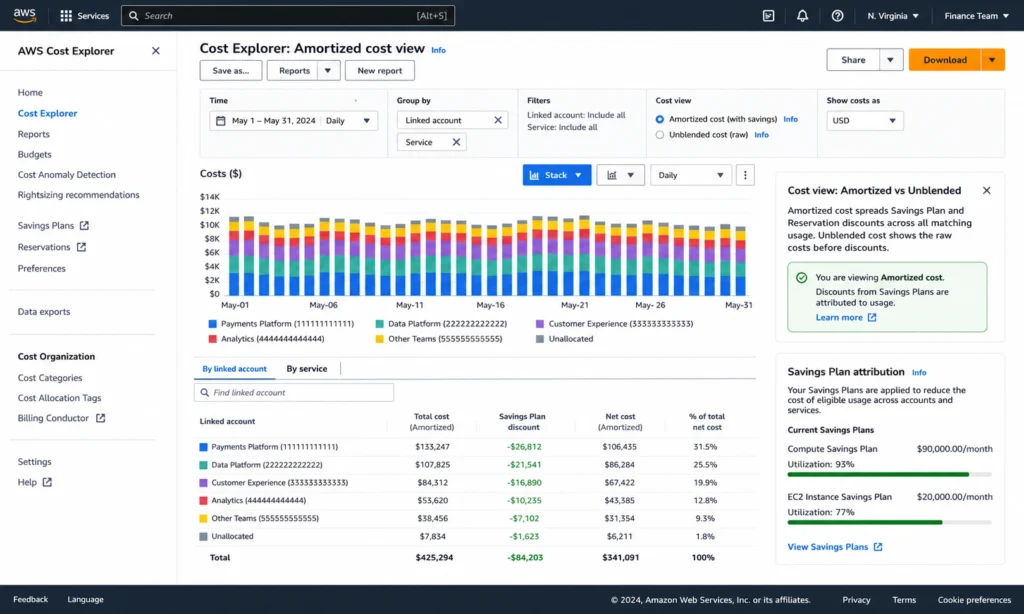Click the Help external link icon
The height and width of the screenshot is (614, 1024).
pyautogui.click(x=47, y=482)
